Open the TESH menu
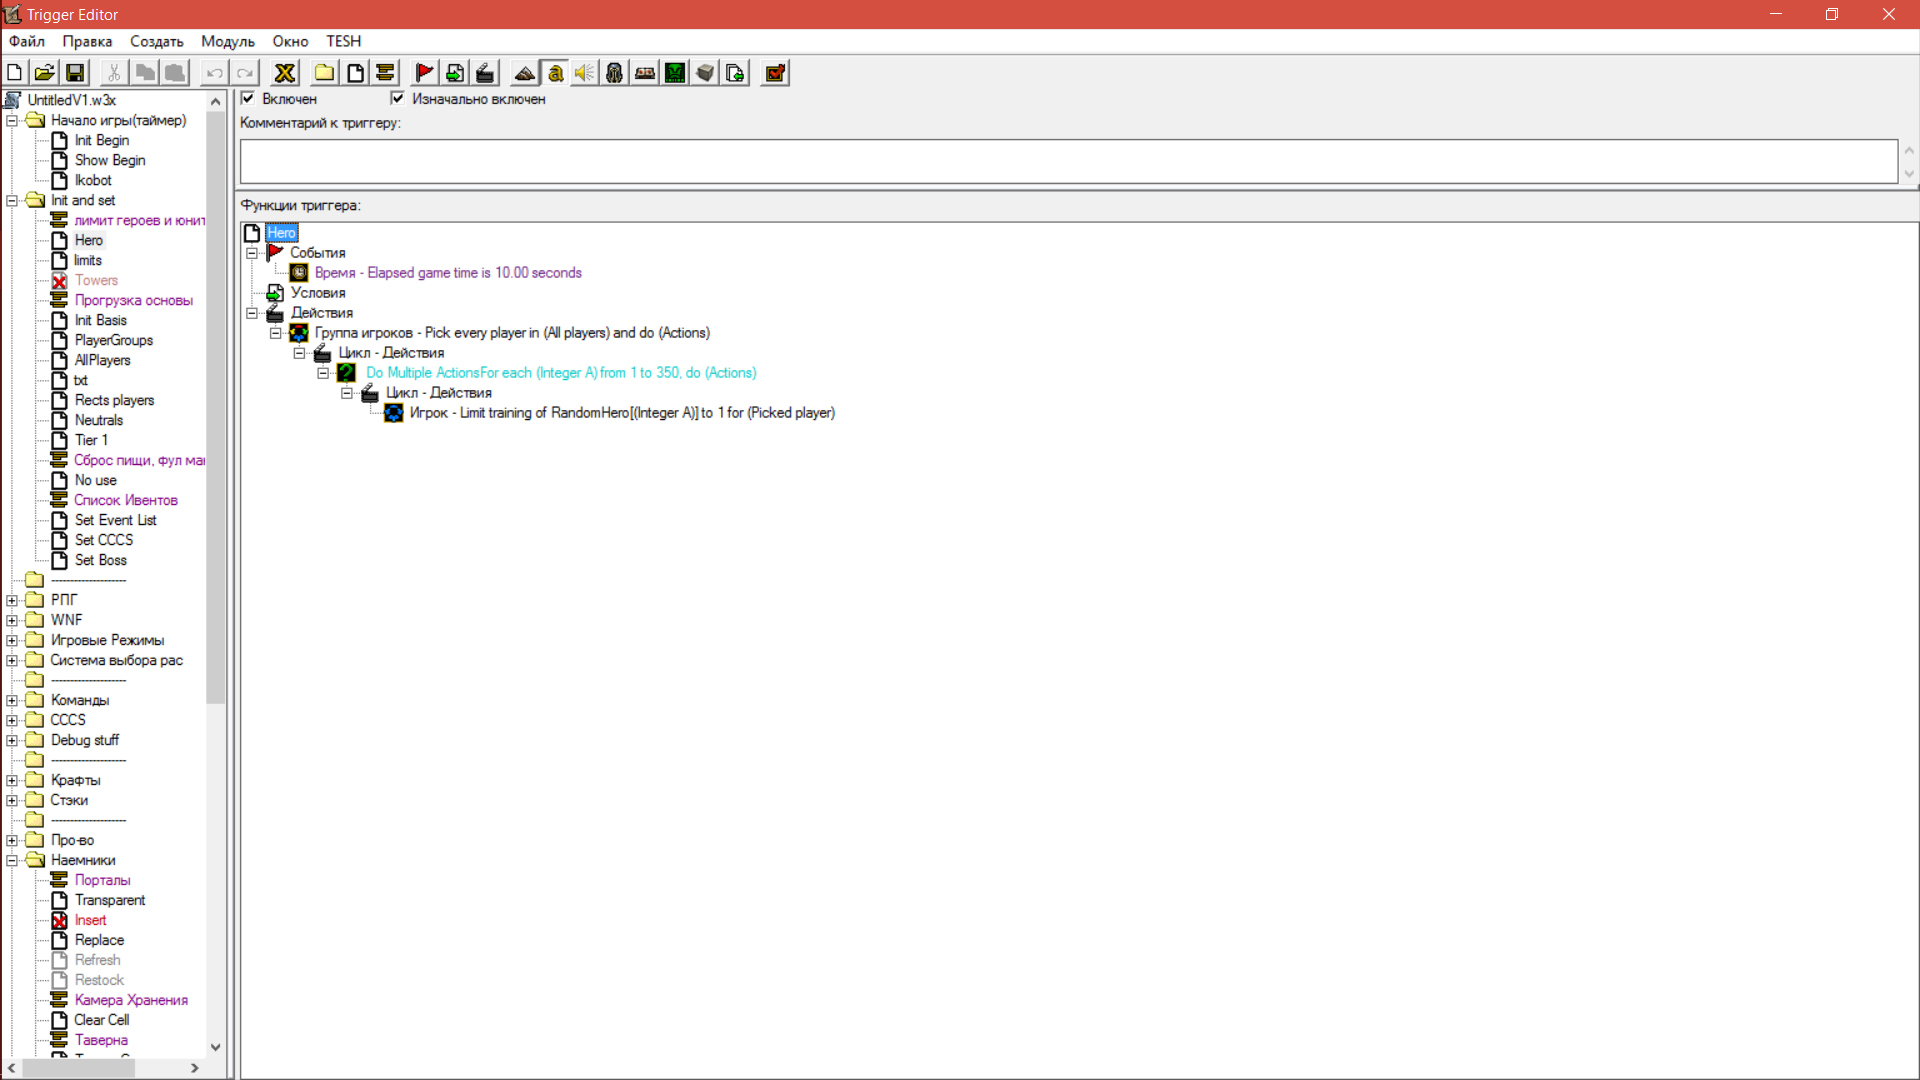Viewport: 1920px width, 1080px height. 343,41
